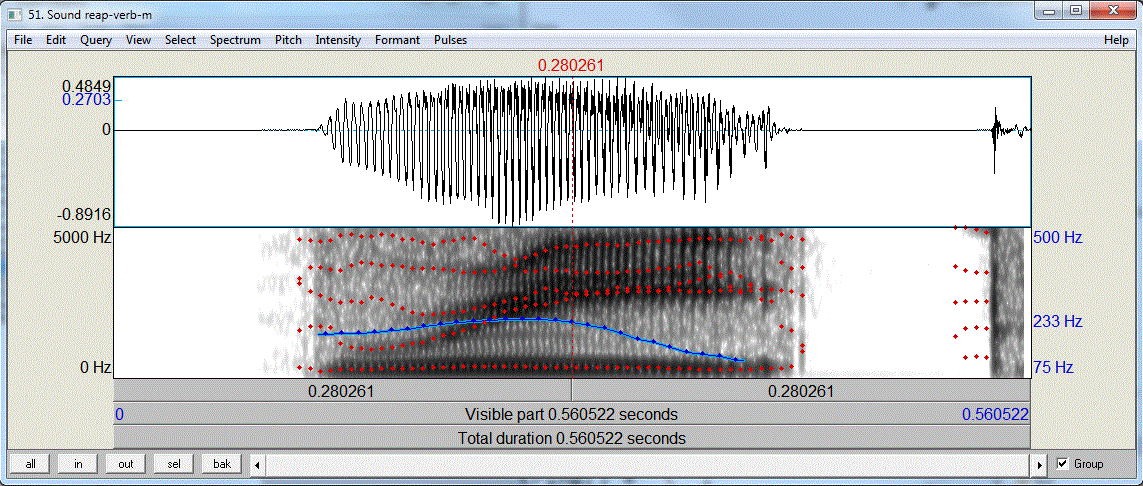Image resolution: width=1143 pixels, height=486 pixels.
Task: Open the Help menu
Action: coord(1115,40)
